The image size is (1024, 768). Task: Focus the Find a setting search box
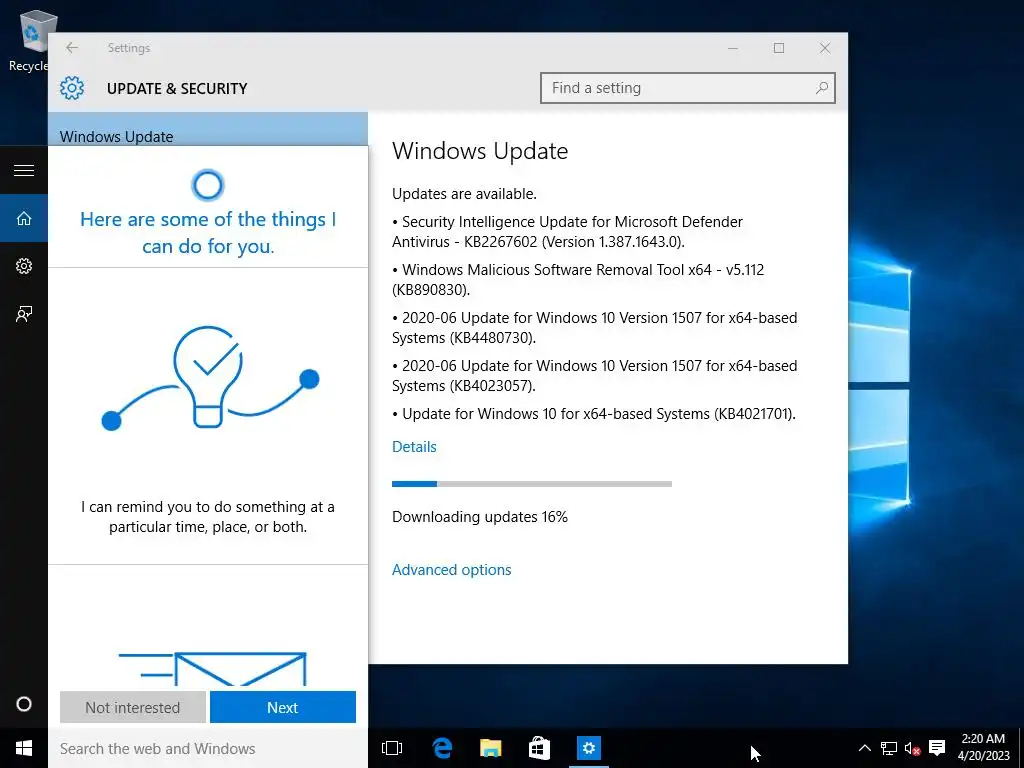coord(688,88)
